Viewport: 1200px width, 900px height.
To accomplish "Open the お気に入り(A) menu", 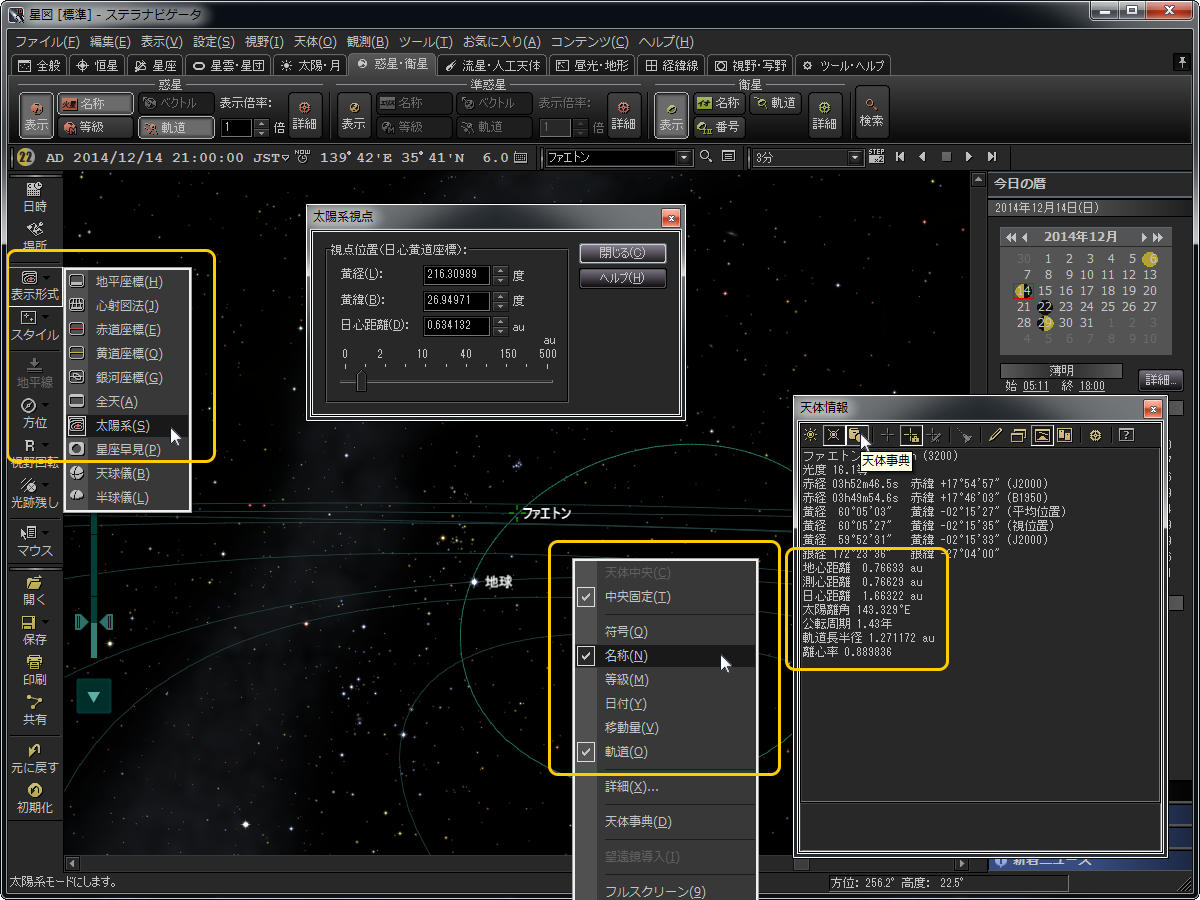I will [x=501, y=42].
